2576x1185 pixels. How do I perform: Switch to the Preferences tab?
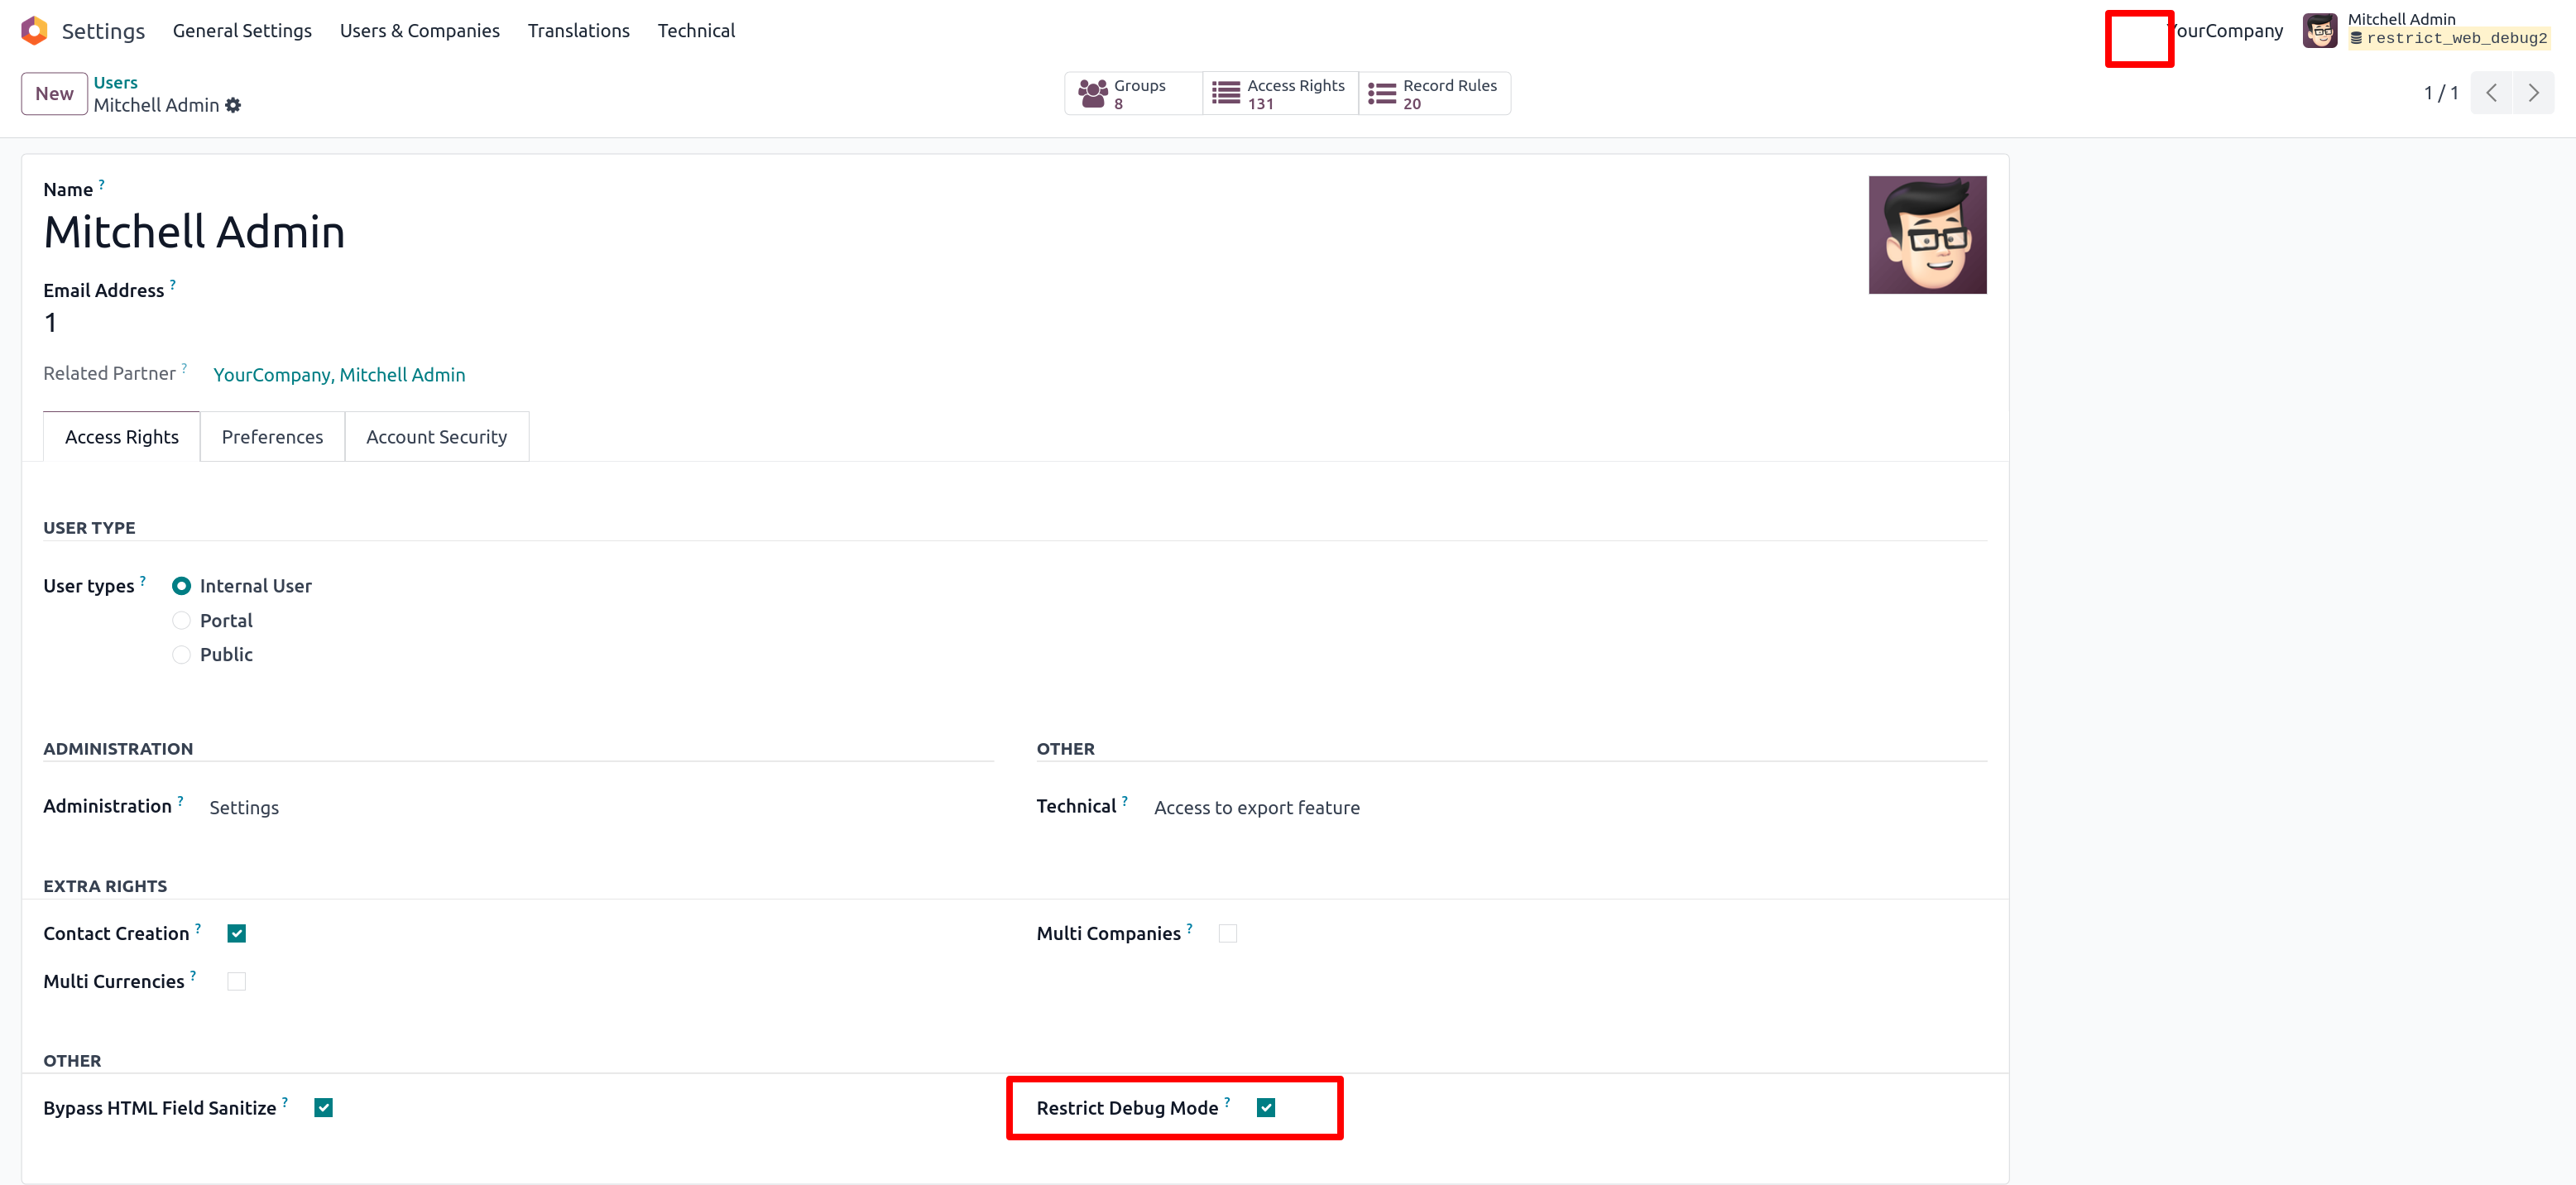pyautogui.click(x=272, y=437)
